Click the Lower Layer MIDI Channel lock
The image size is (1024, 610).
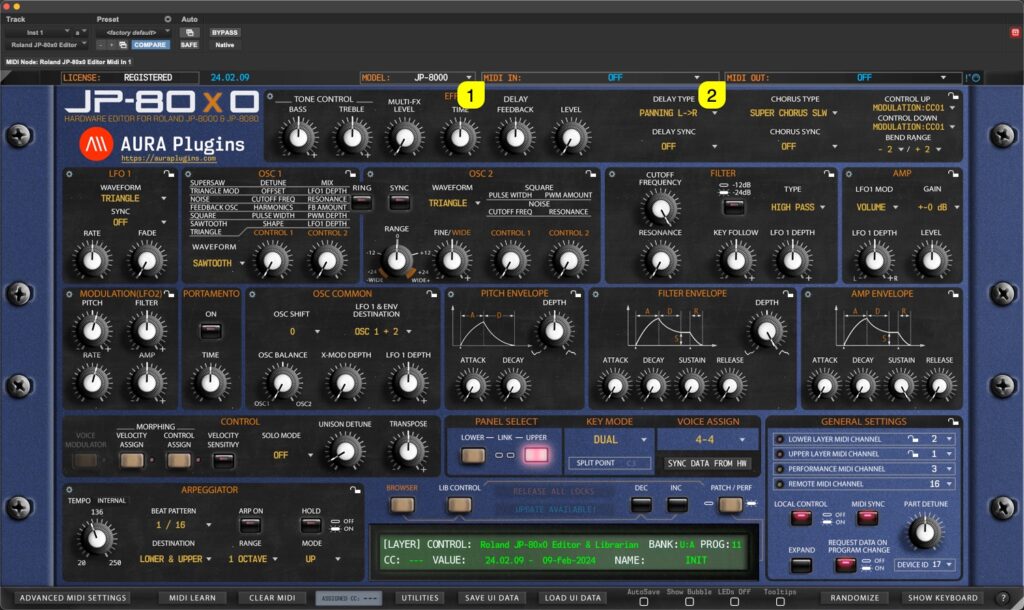913,439
